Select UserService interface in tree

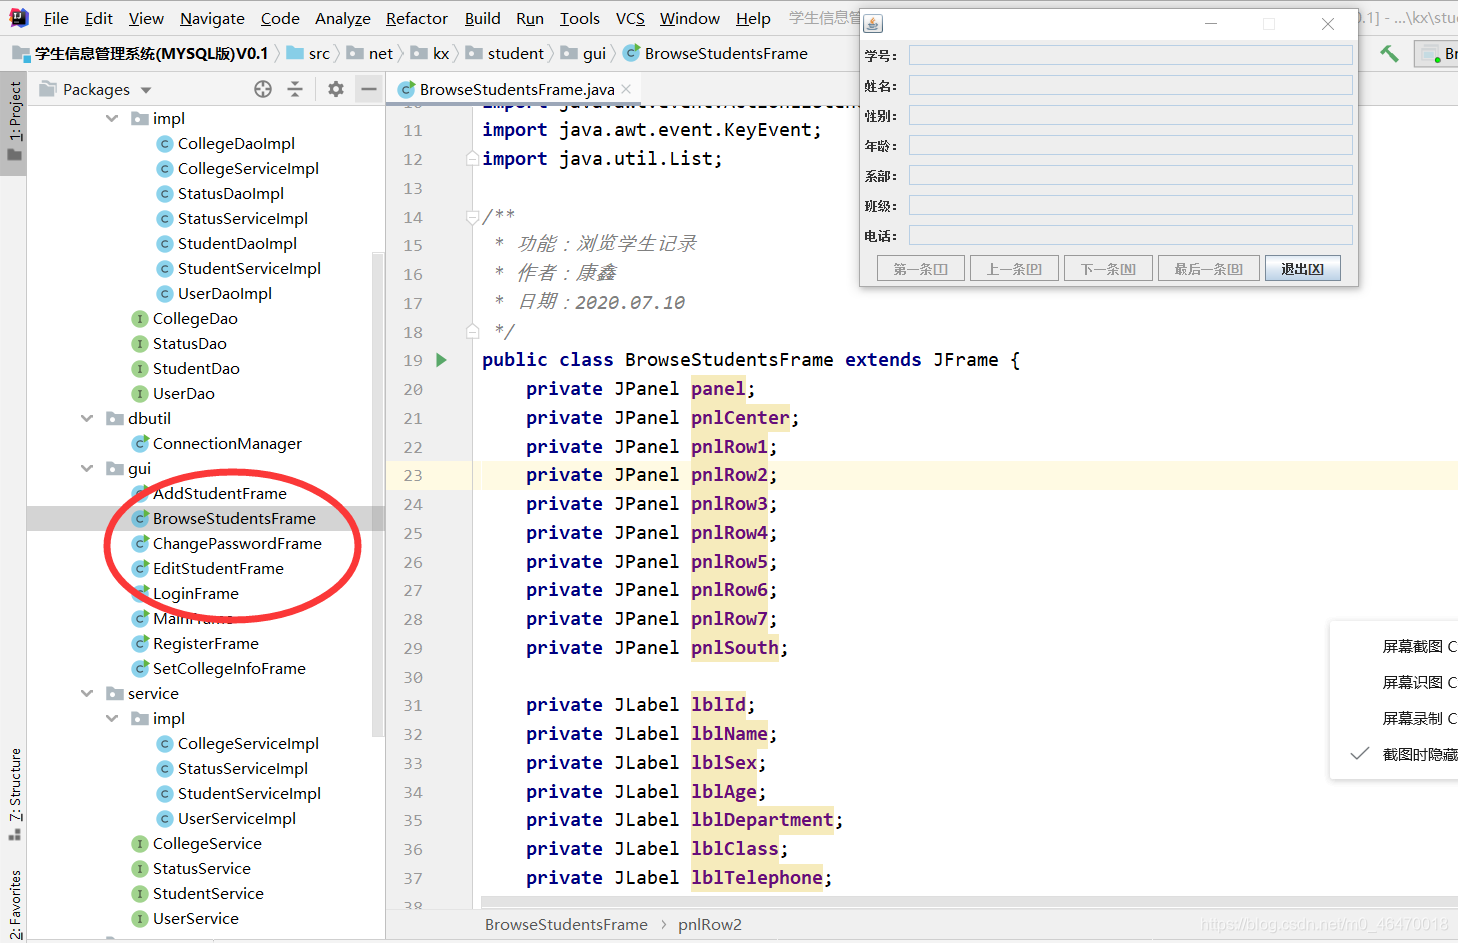pos(195,918)
